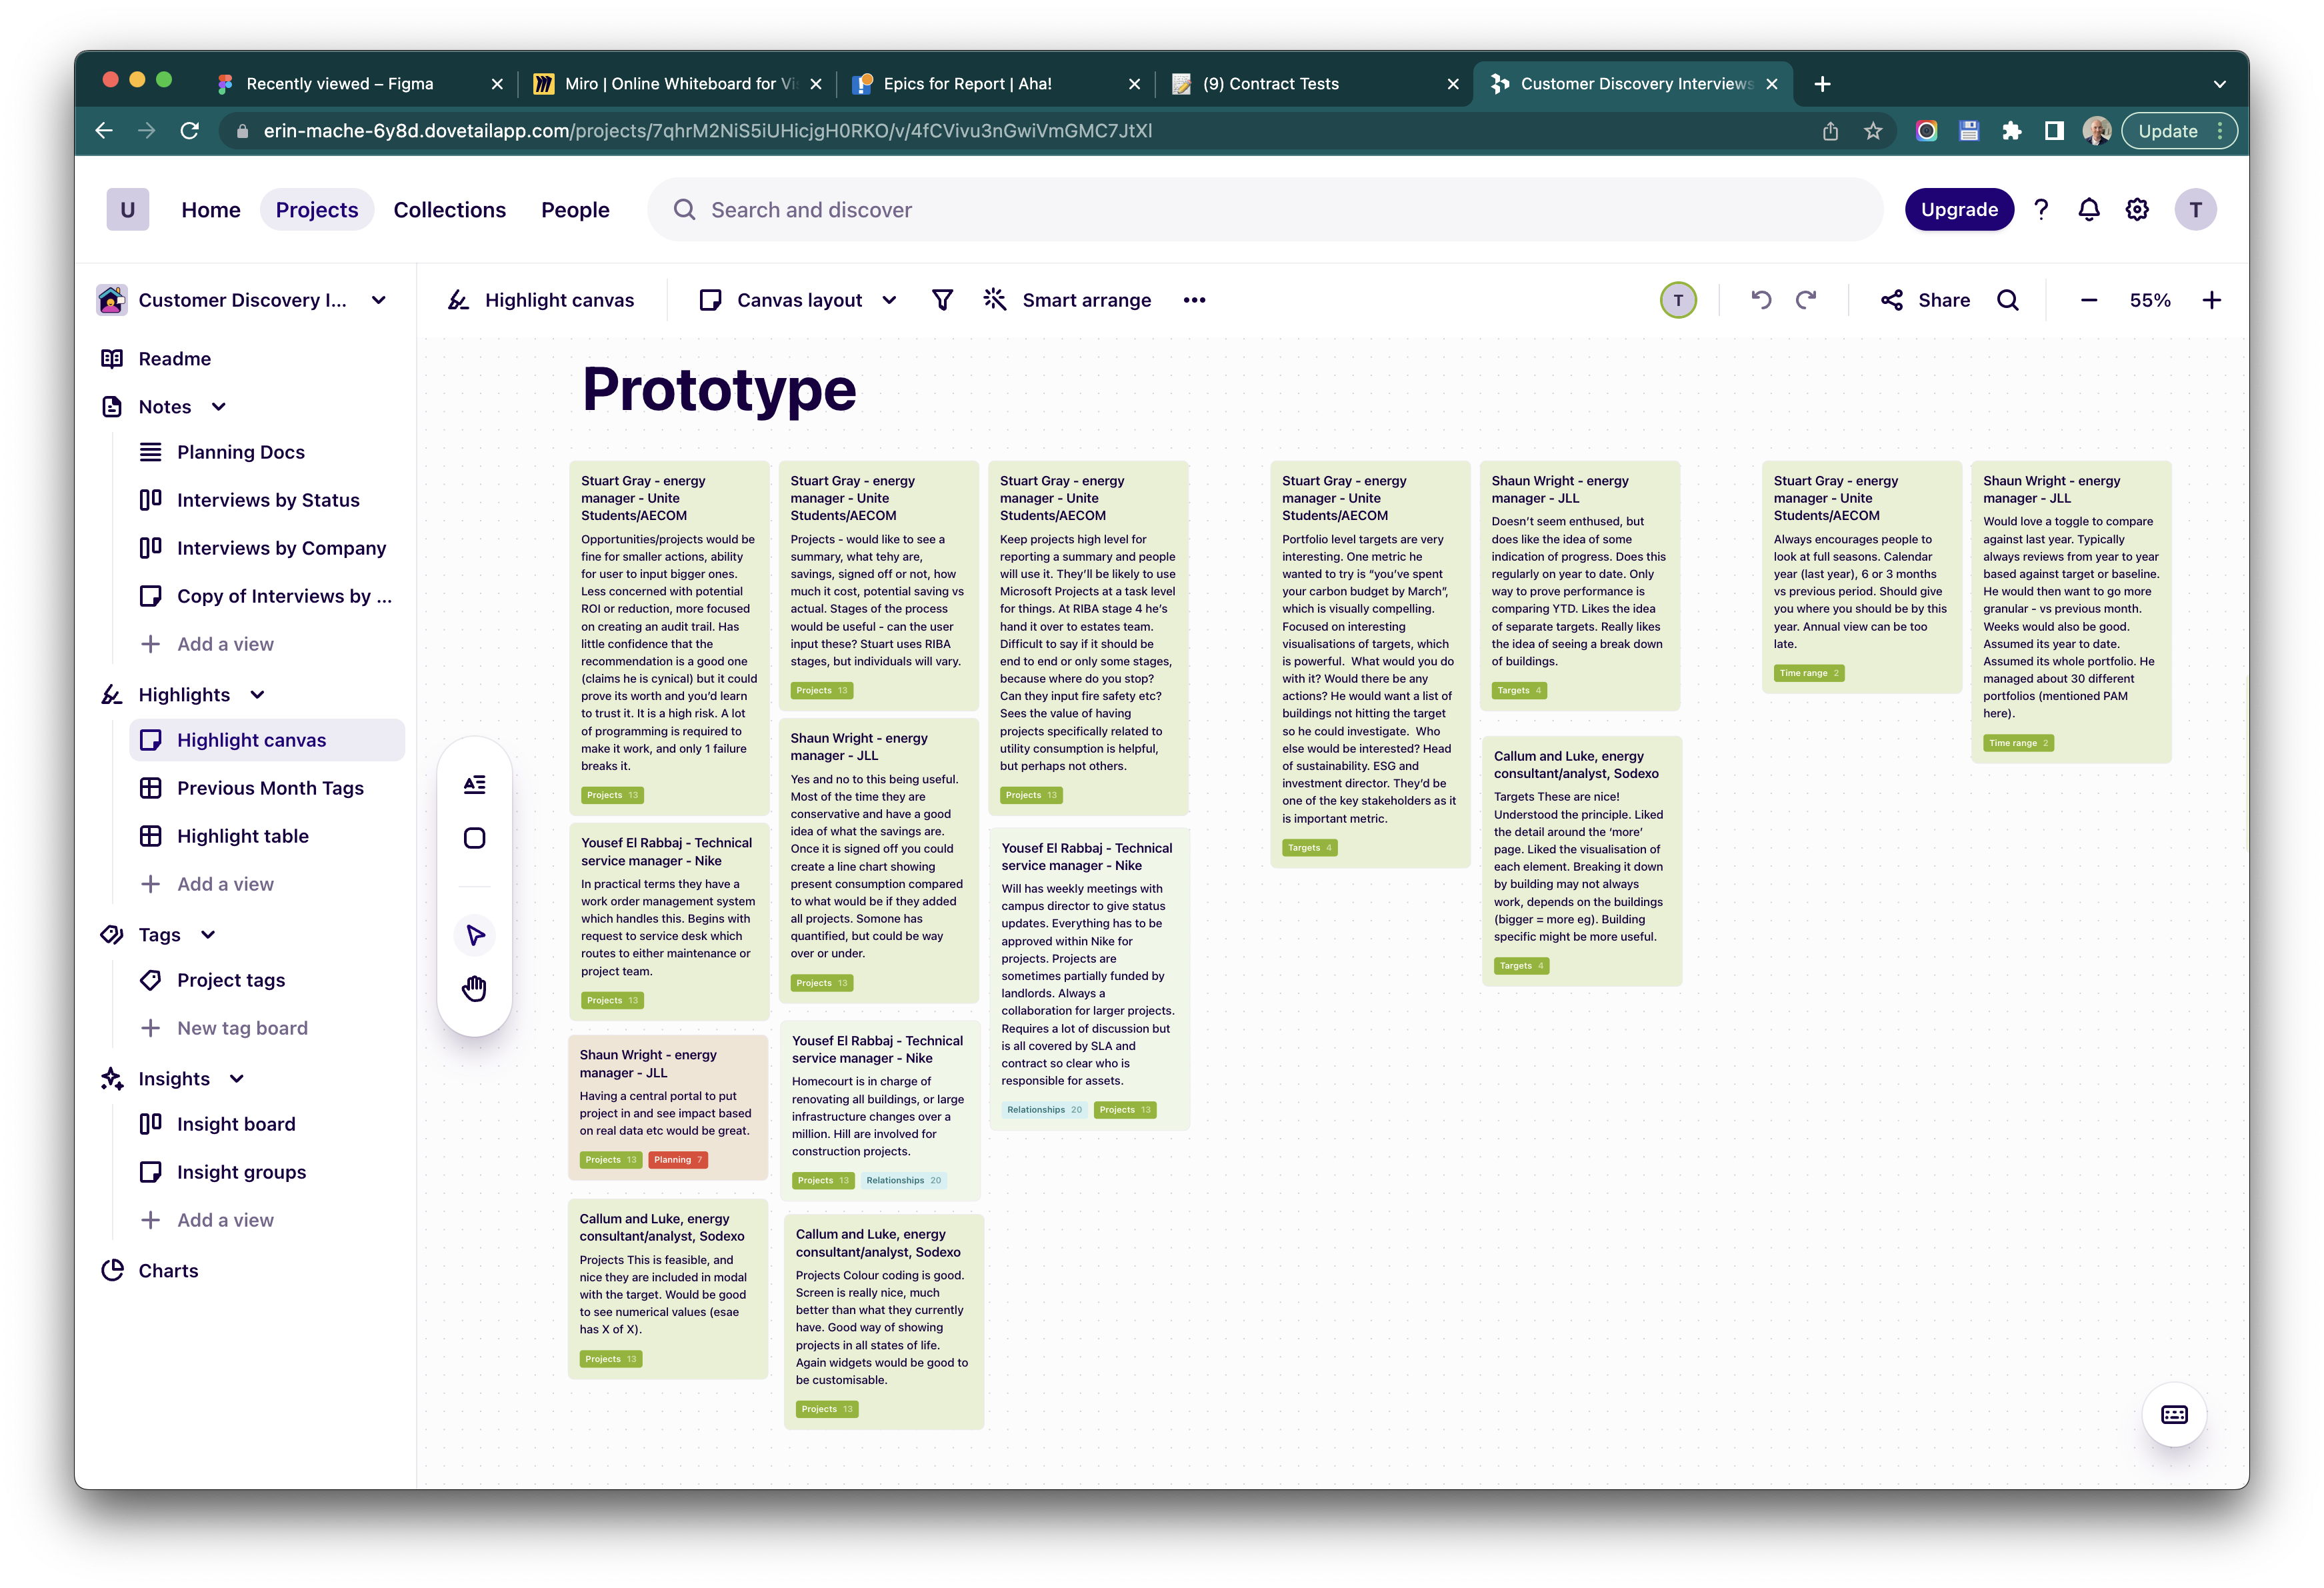Screen dimensions: 2324x1588
Task: Open the Collections nav item
Action: [x=450, y=210]
